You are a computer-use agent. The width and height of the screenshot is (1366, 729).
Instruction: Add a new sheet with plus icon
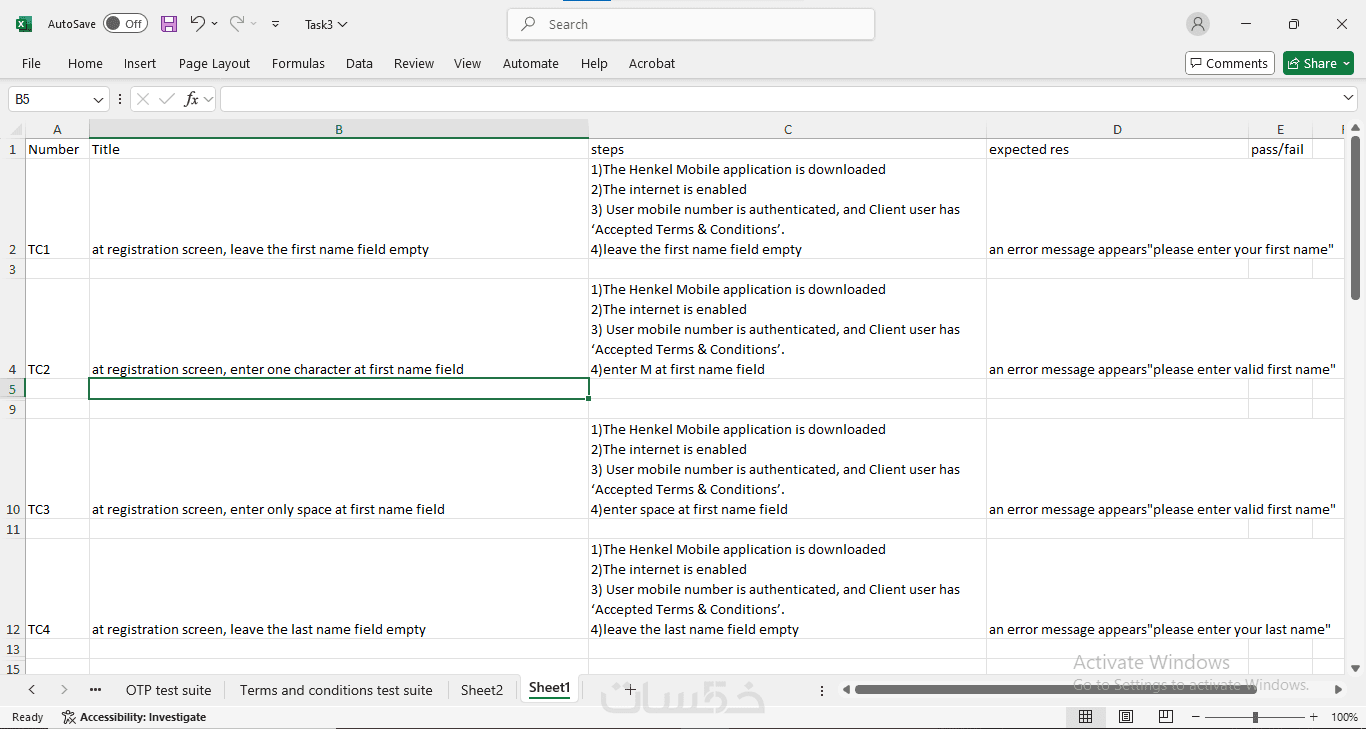630,689
